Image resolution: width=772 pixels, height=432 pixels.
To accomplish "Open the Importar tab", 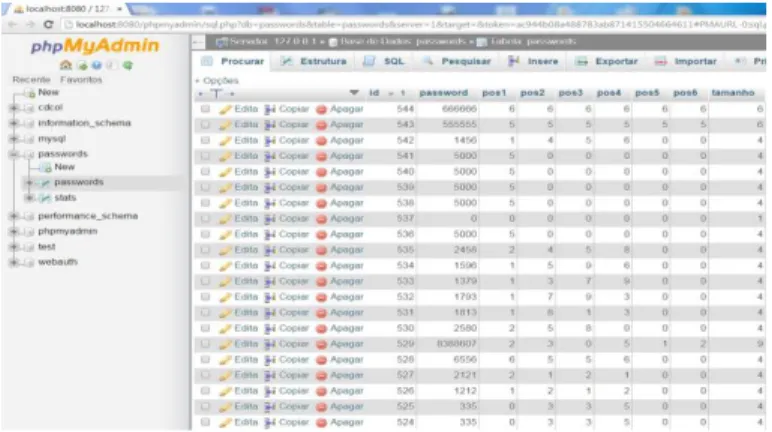I will [x=686, y=62].
